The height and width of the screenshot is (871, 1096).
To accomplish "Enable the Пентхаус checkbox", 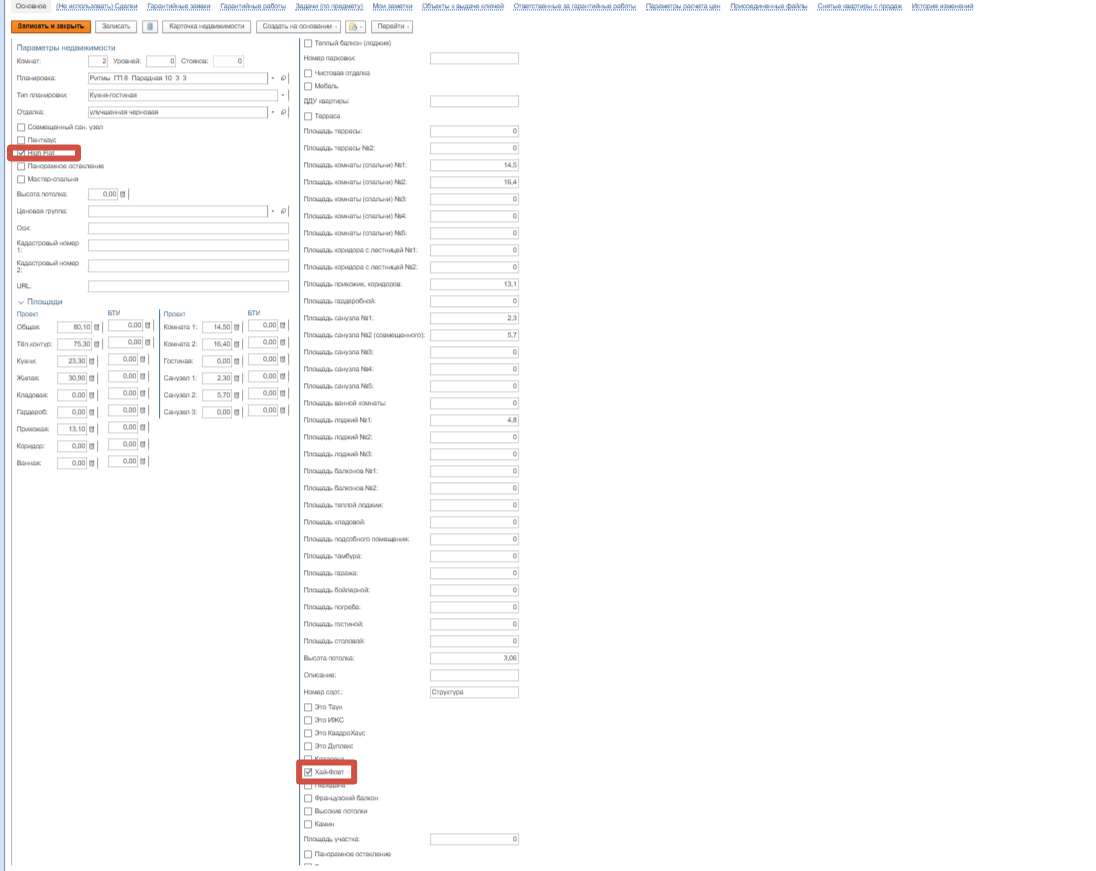I will pos(21,140).
